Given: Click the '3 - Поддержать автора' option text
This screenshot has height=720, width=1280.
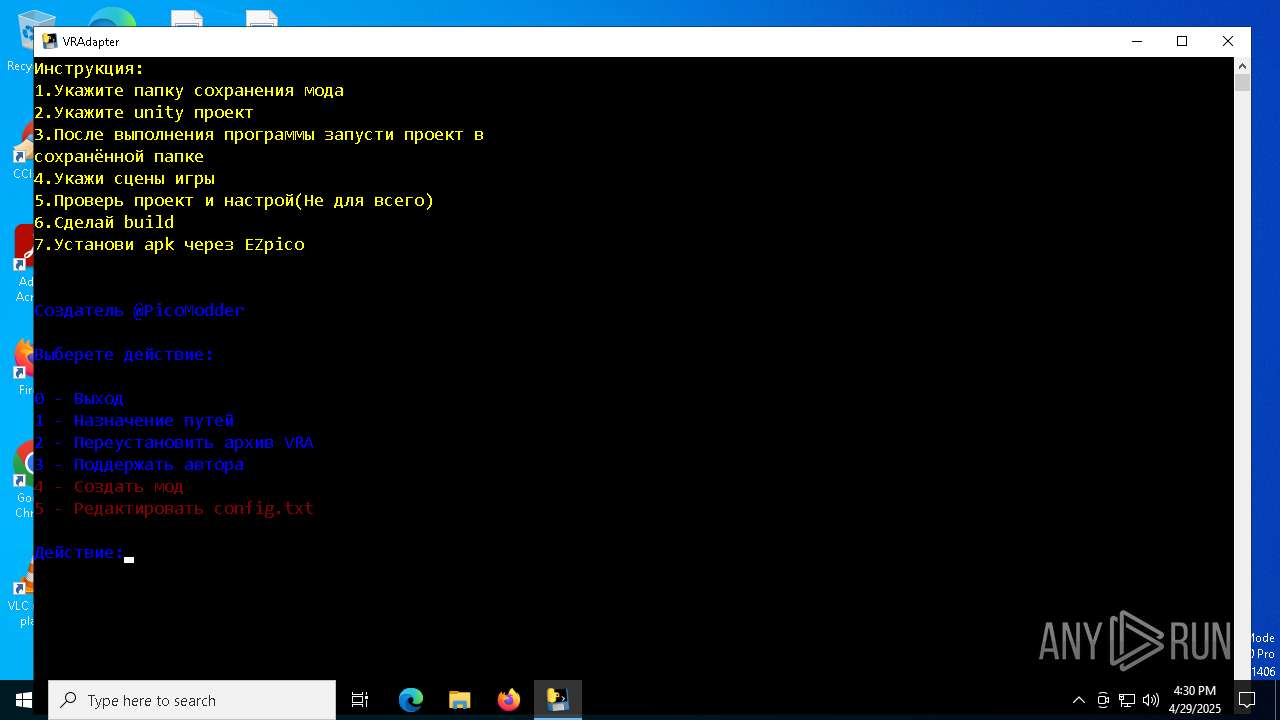Looking at the screenshot, I should pos(139,464).
